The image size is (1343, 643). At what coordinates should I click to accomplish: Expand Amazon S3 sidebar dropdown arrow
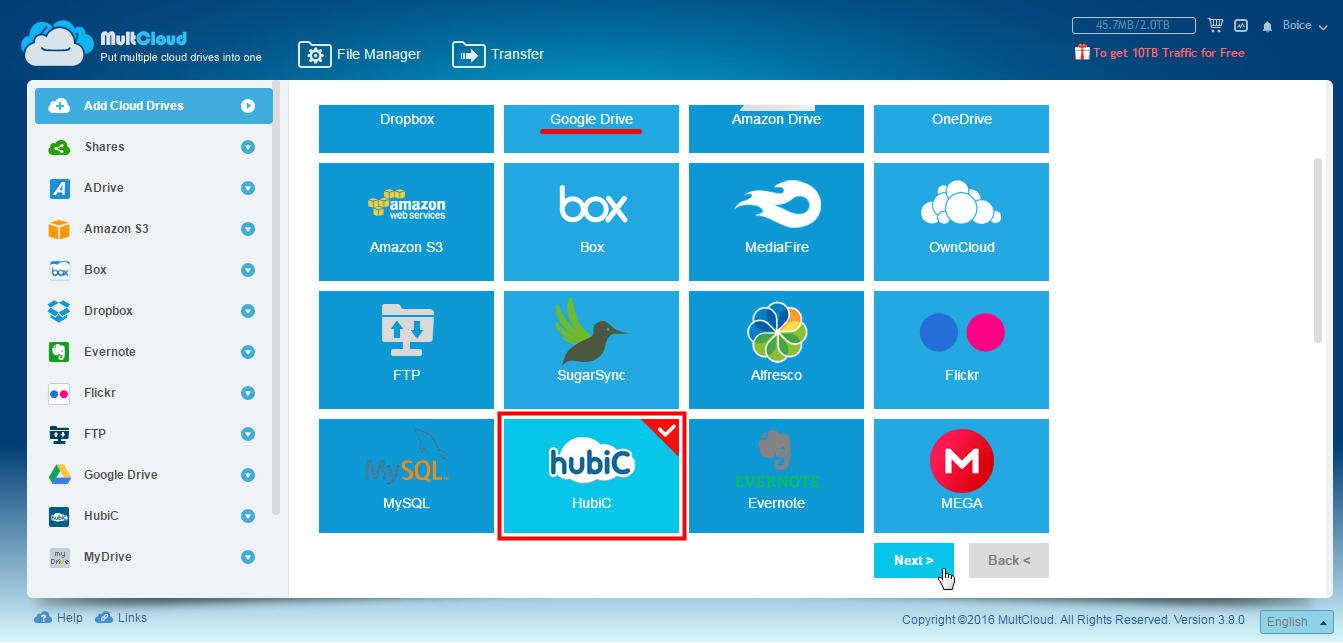[248, 229]
